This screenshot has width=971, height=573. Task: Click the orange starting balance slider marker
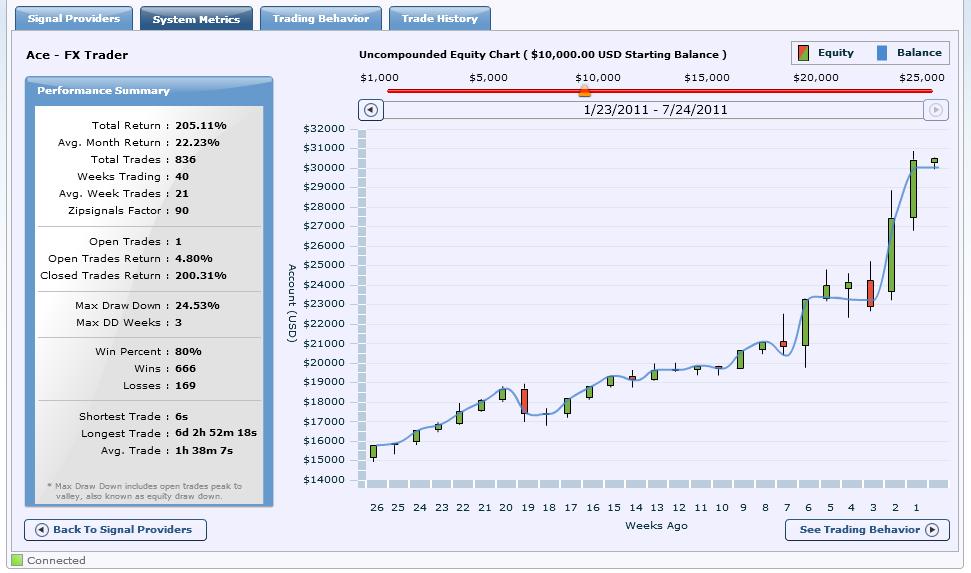pyautogui.click(x=584, y=92)
